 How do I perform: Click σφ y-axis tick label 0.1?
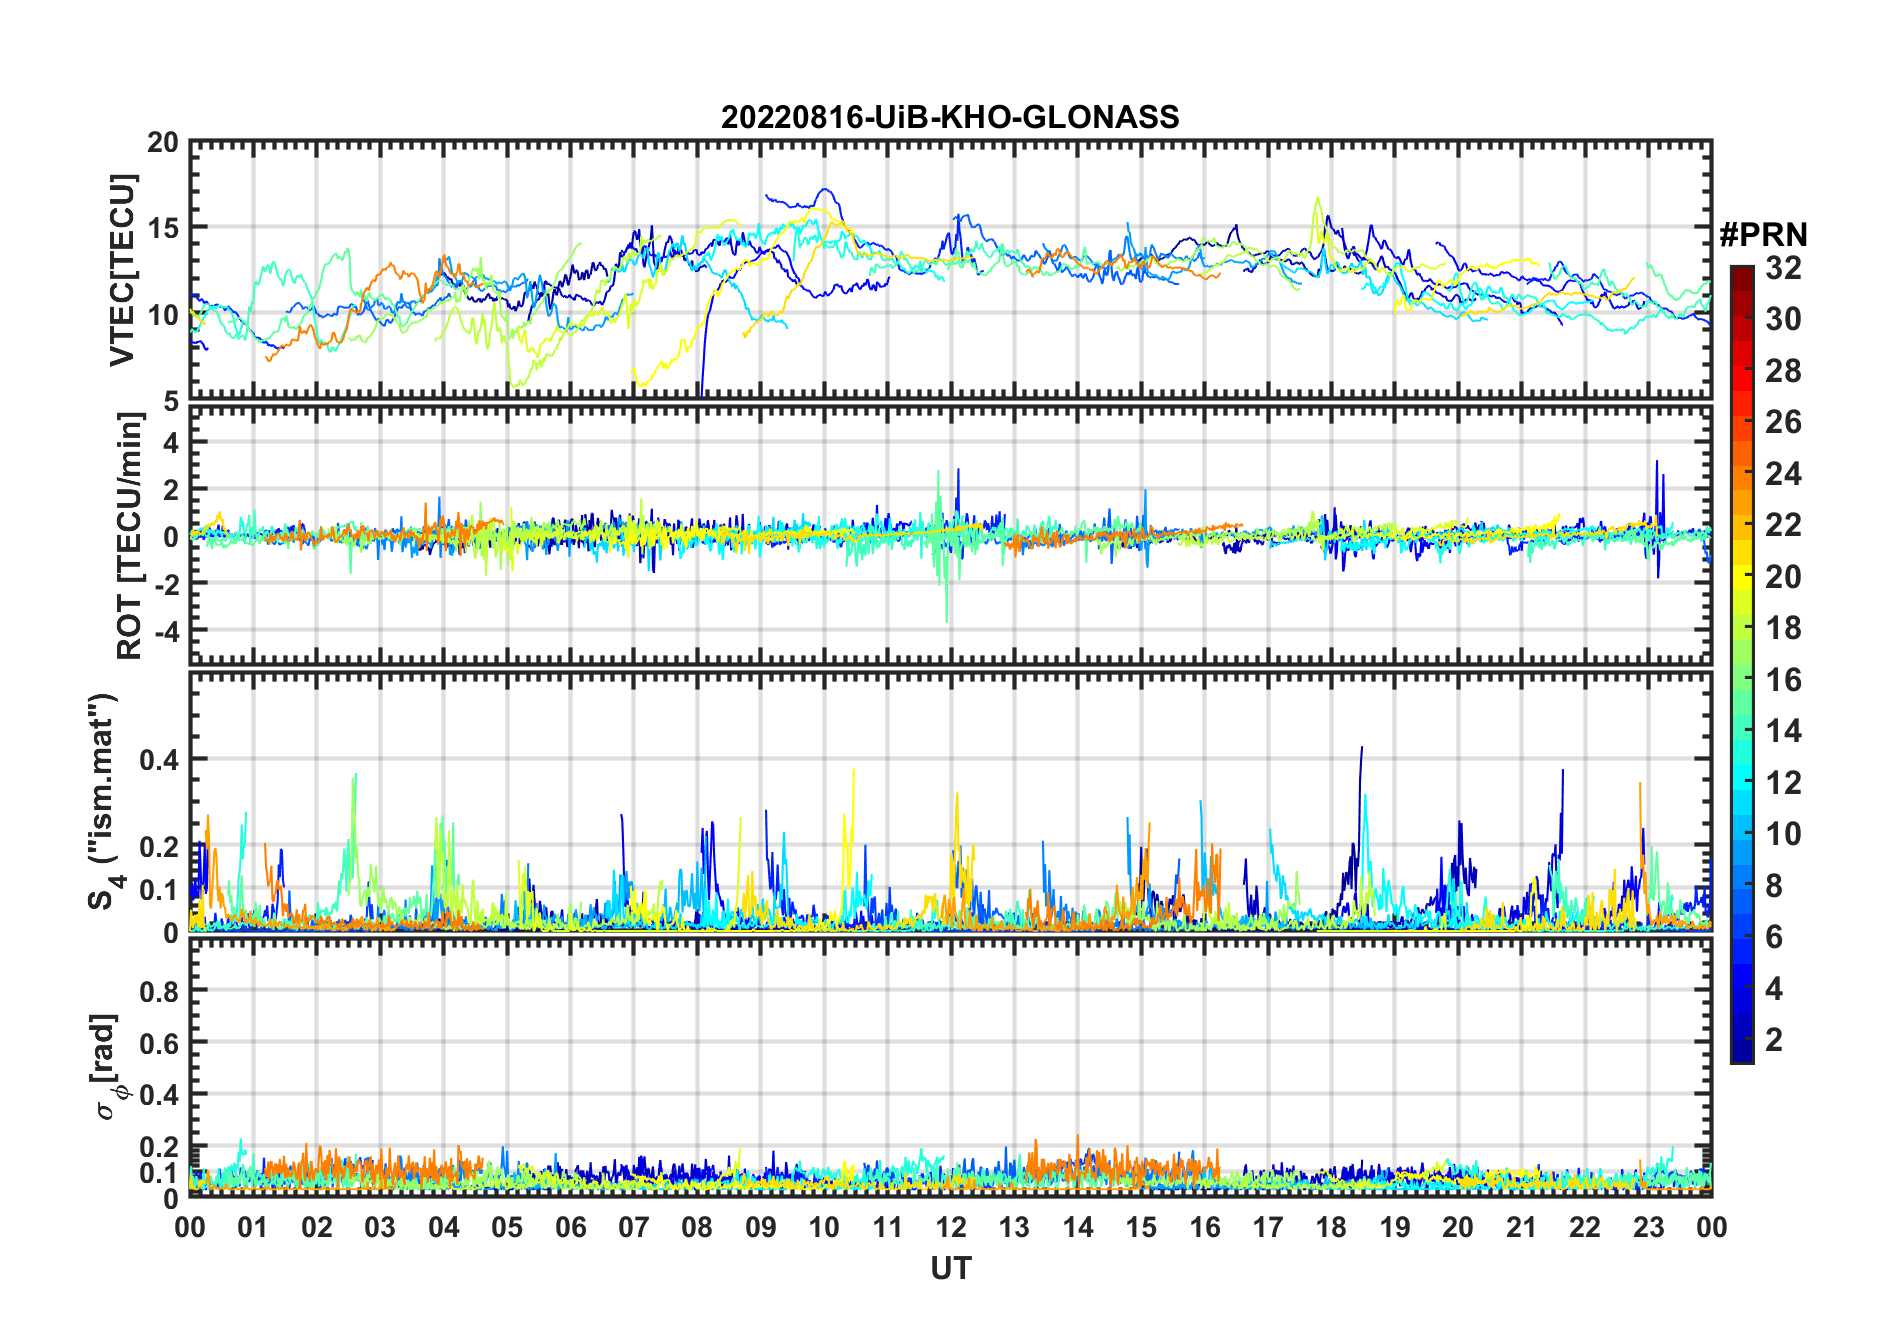(x=160, y=1172)
